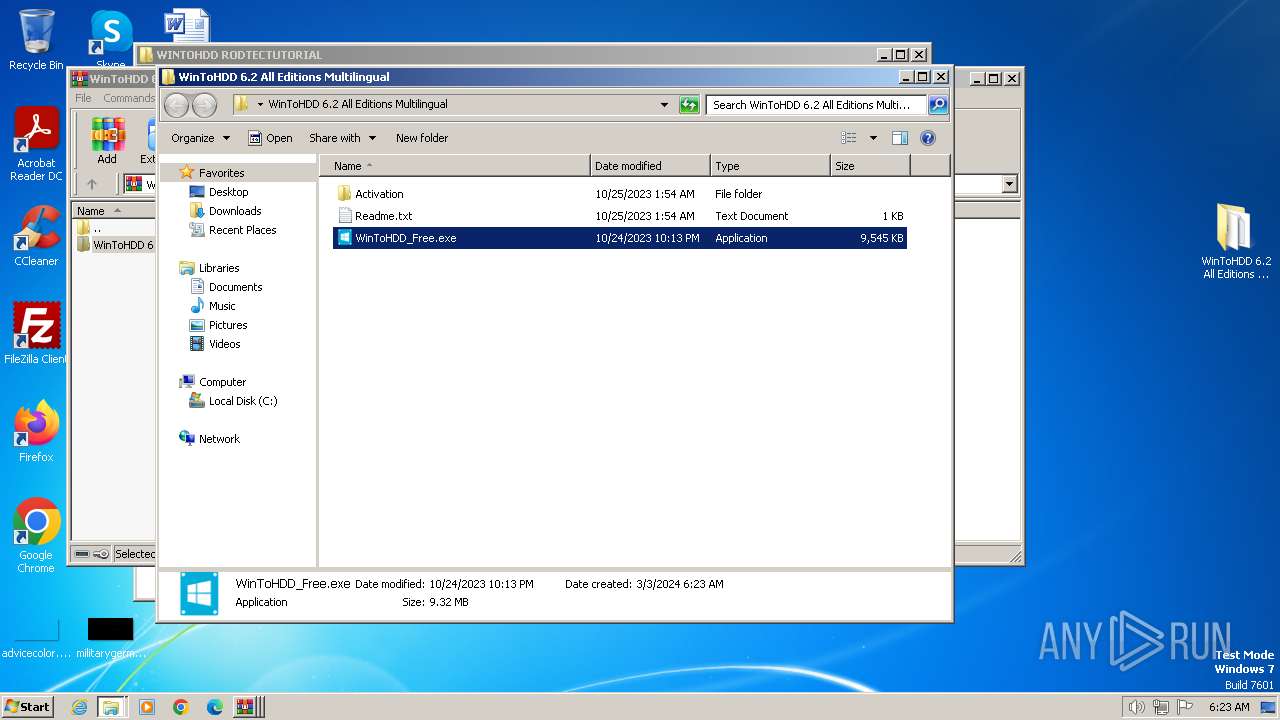Open Pictures library
This screenshot has height=720, width=1280.
click(x=228, y=325)
